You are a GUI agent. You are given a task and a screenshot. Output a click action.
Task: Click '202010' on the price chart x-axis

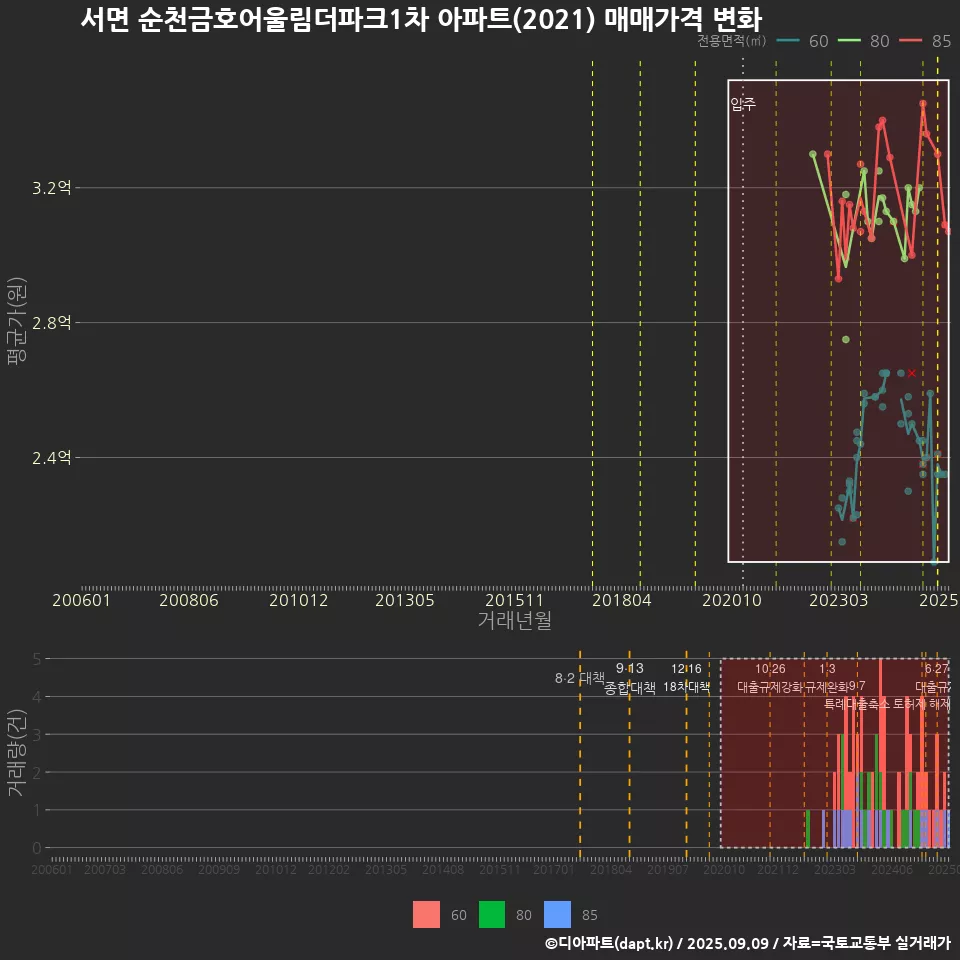(732, 600)
